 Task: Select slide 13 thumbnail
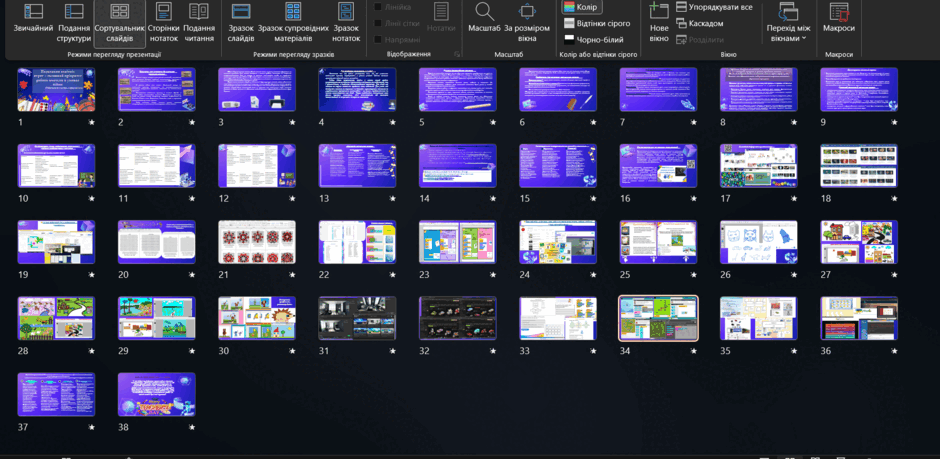(x=357, y=166)
